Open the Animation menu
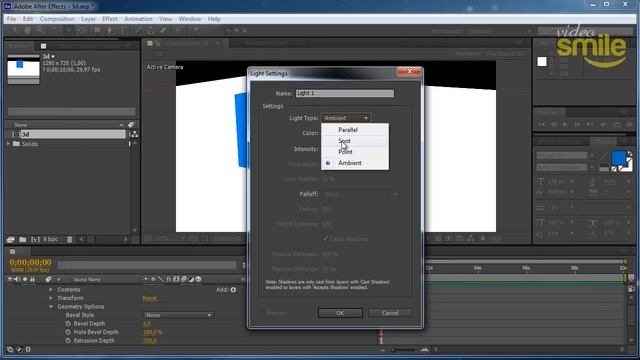The width and height of the screenshot is (640, 360). point(138,19)
